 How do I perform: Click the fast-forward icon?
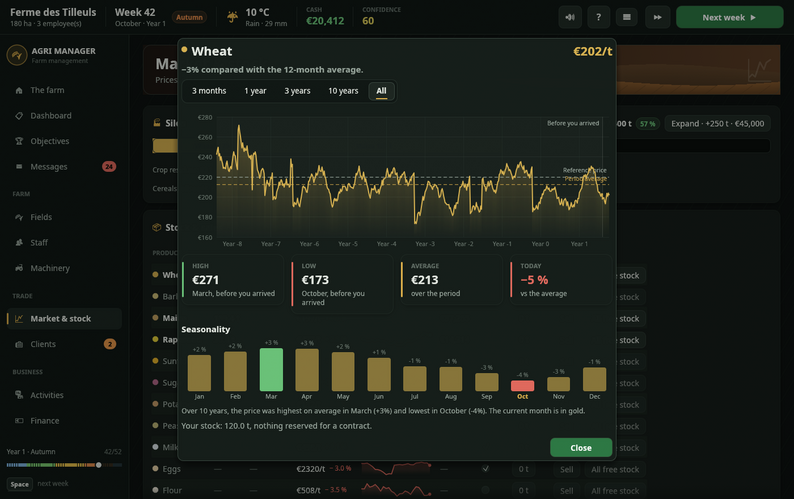pyautogui.click(x=657, y=17)
